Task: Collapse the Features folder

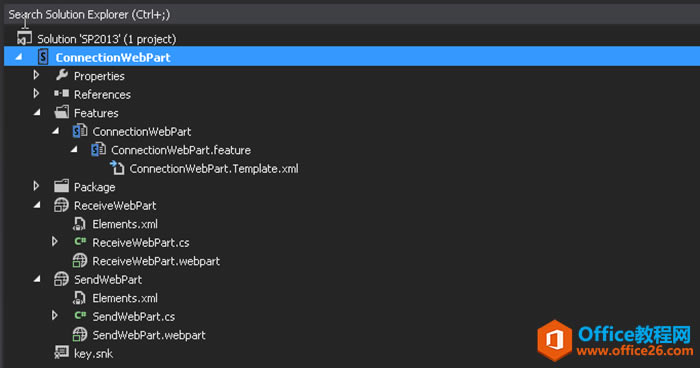Action: [37, 113]
